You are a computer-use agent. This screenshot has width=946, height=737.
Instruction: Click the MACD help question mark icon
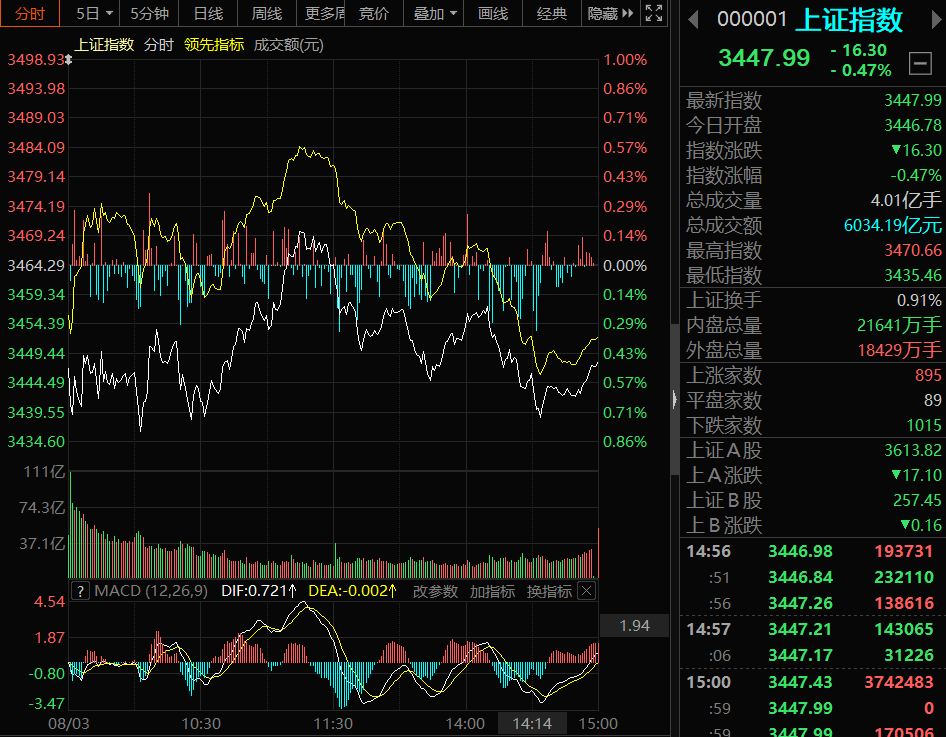point(80,591)
